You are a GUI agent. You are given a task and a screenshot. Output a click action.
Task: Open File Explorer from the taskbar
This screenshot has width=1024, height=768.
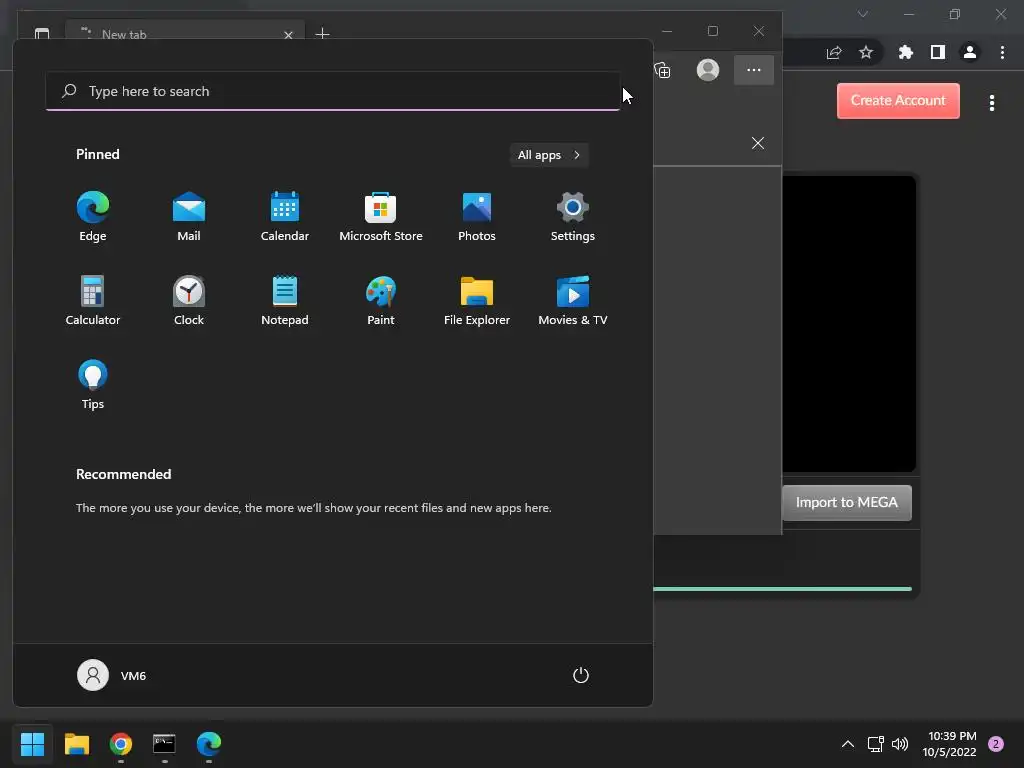(x=77, y=744)
